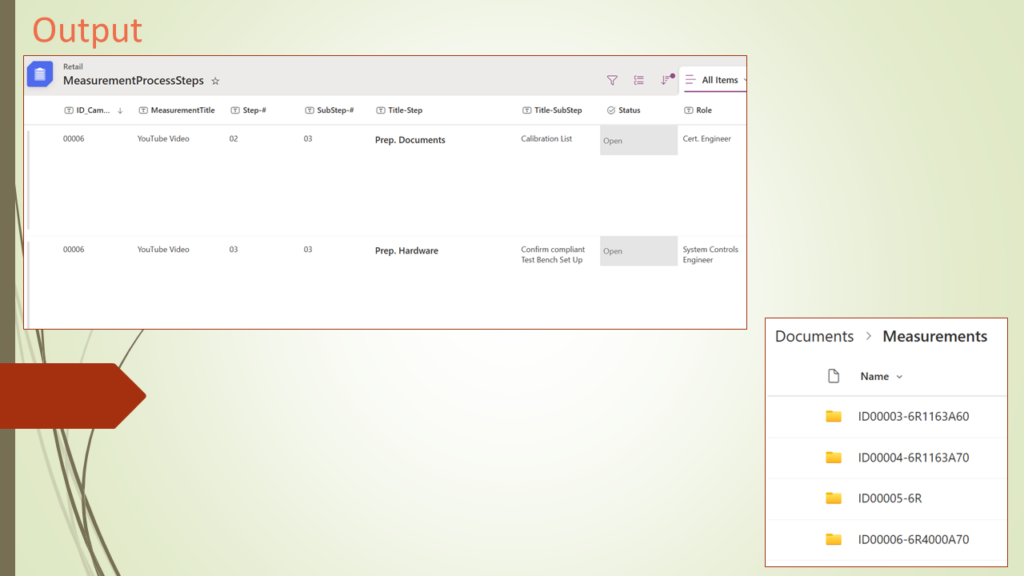1024x576 pixels.
Task: Click the Title-Step column header
Action: tap(400, 110)
